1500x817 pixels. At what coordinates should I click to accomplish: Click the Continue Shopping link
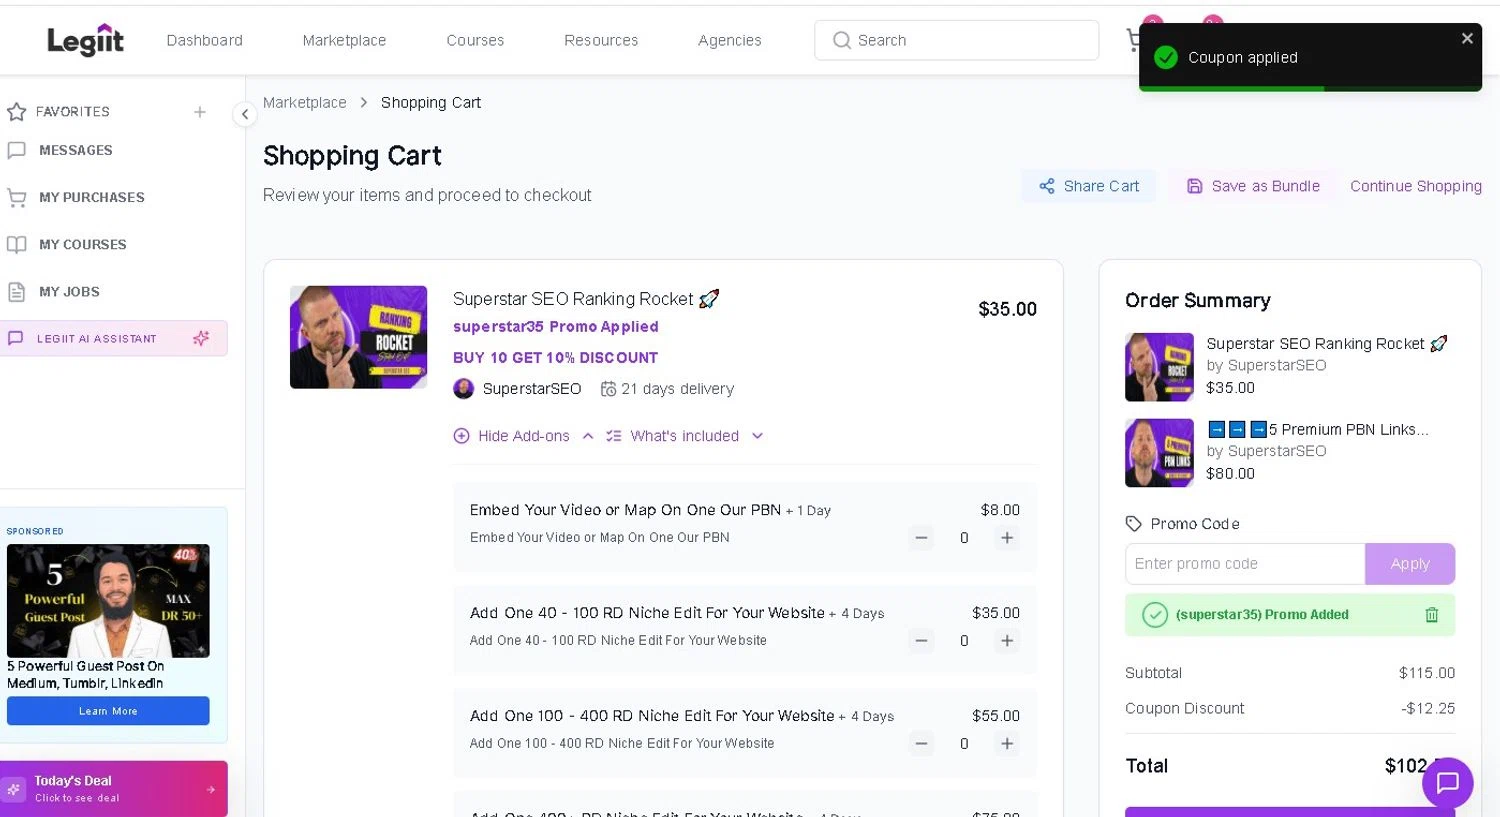(x=1416, y=186)
